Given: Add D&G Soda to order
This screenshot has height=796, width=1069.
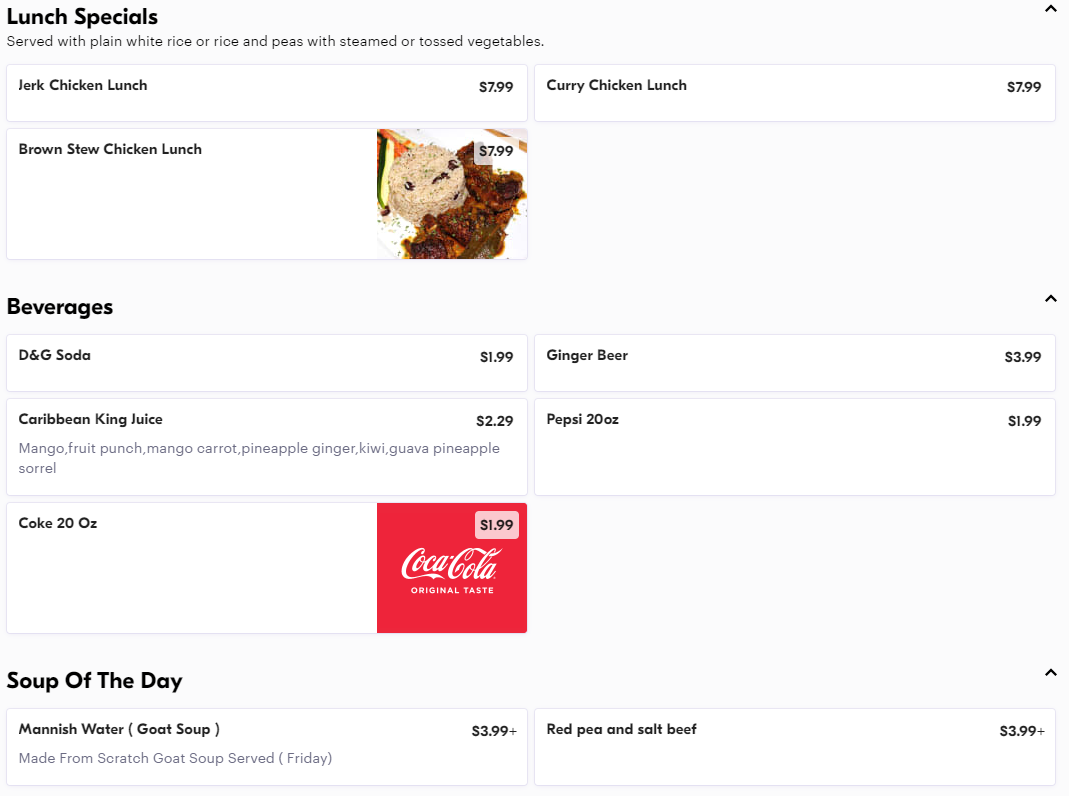Looking at the screenshot, I should click(266, 363).
